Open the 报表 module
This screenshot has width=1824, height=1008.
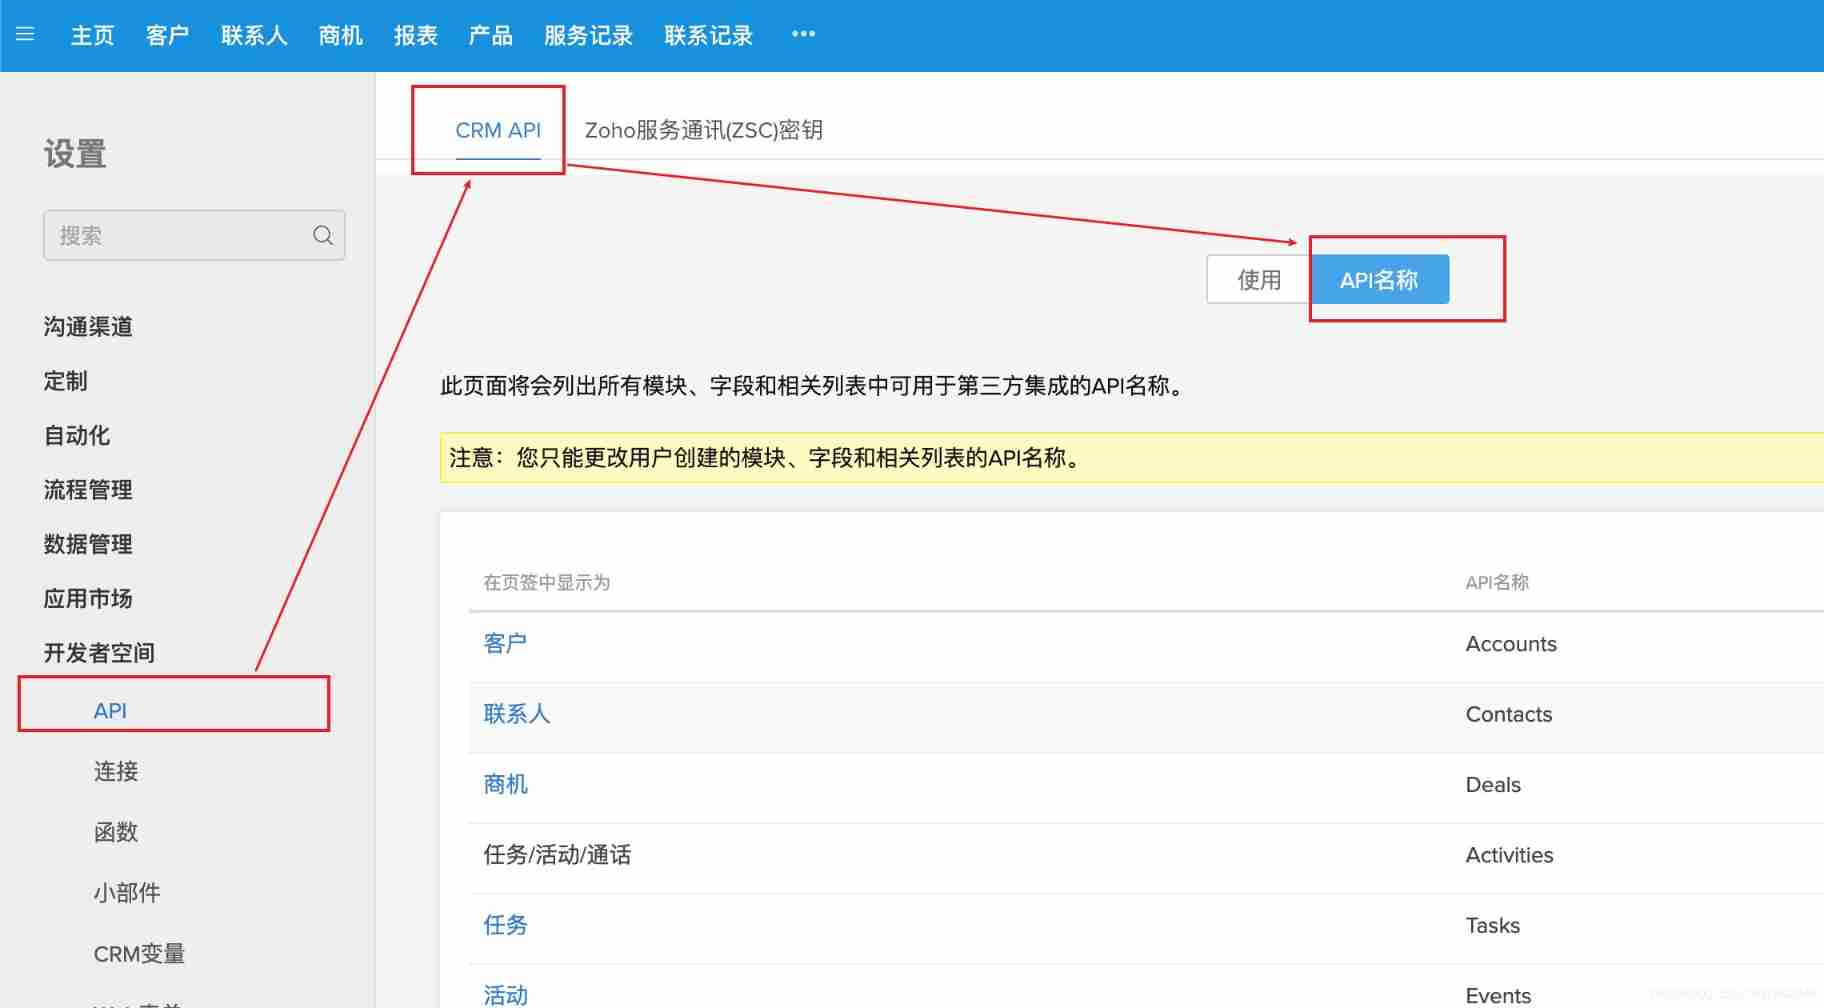point(415,35)
